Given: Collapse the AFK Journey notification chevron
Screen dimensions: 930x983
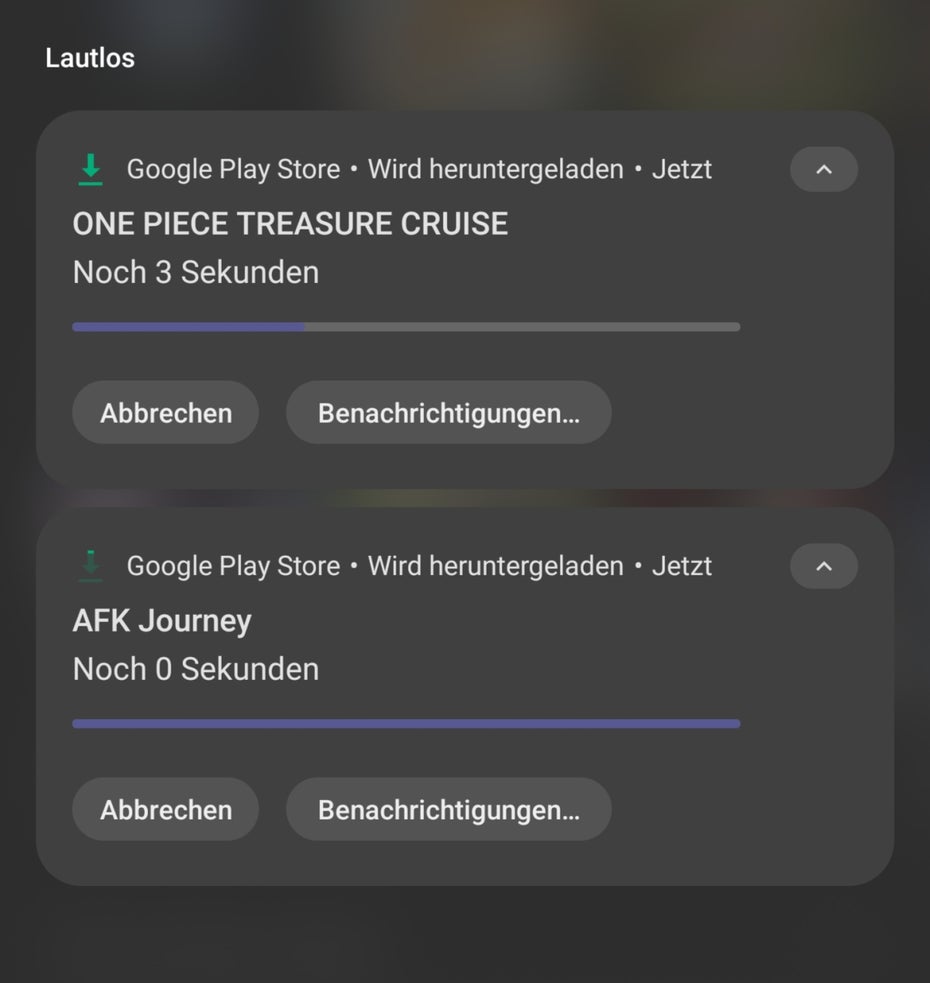Looking at the screenshot, I should tap(823, 566).
